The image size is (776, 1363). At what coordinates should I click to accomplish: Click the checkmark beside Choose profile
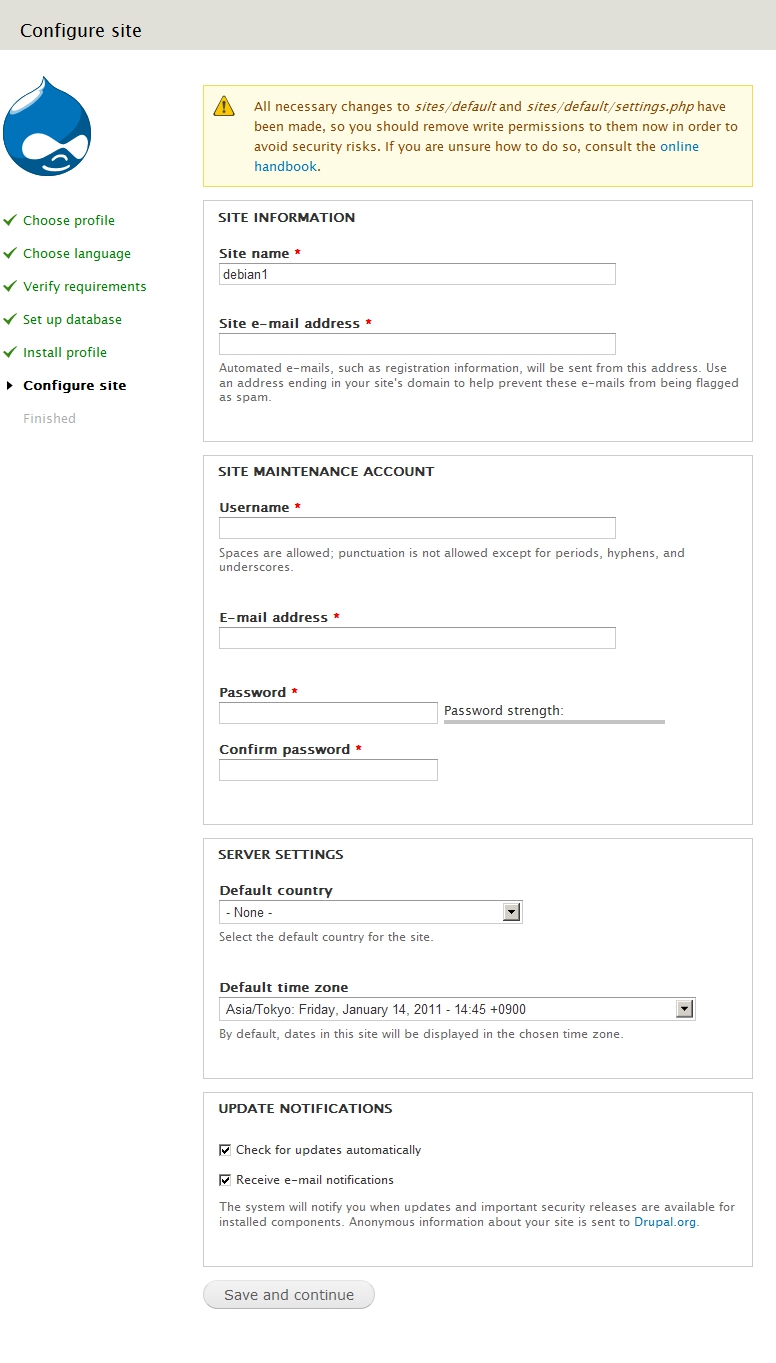pos(10,220)
